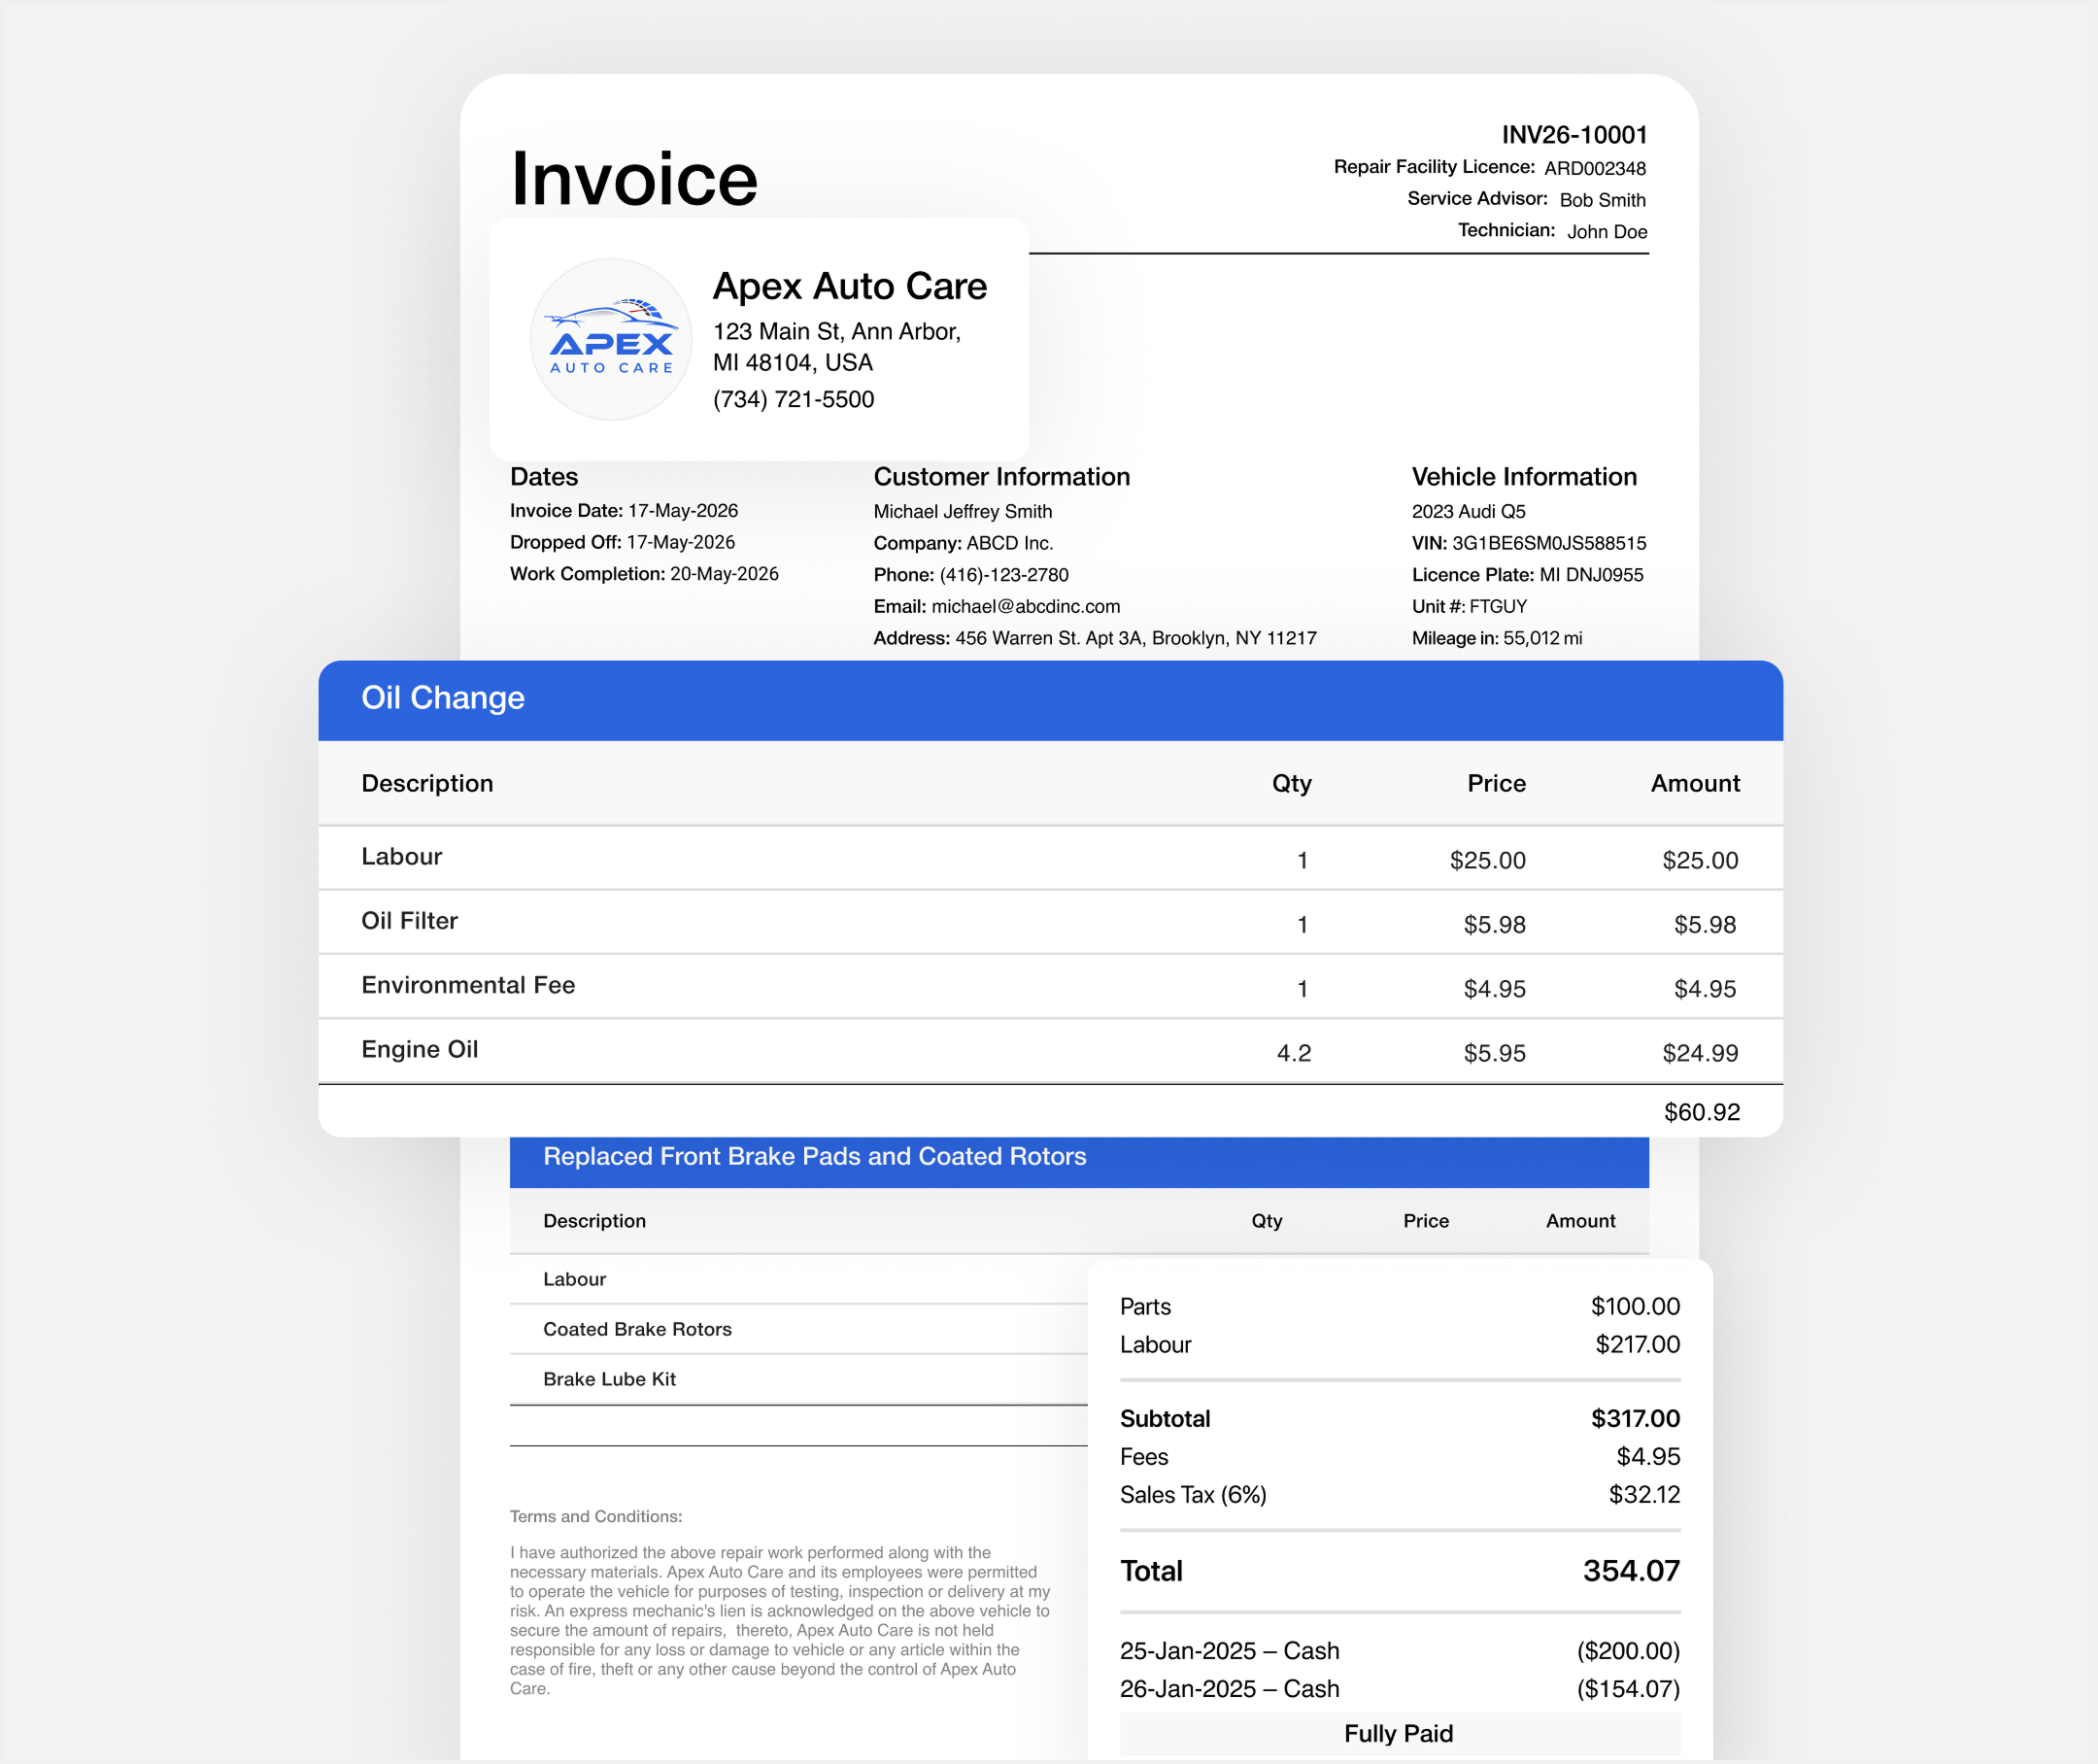Viewport: 2098px width, 1764px height.
Task: Click customer phone (416)-123-2780
Action: coord(971,575)
